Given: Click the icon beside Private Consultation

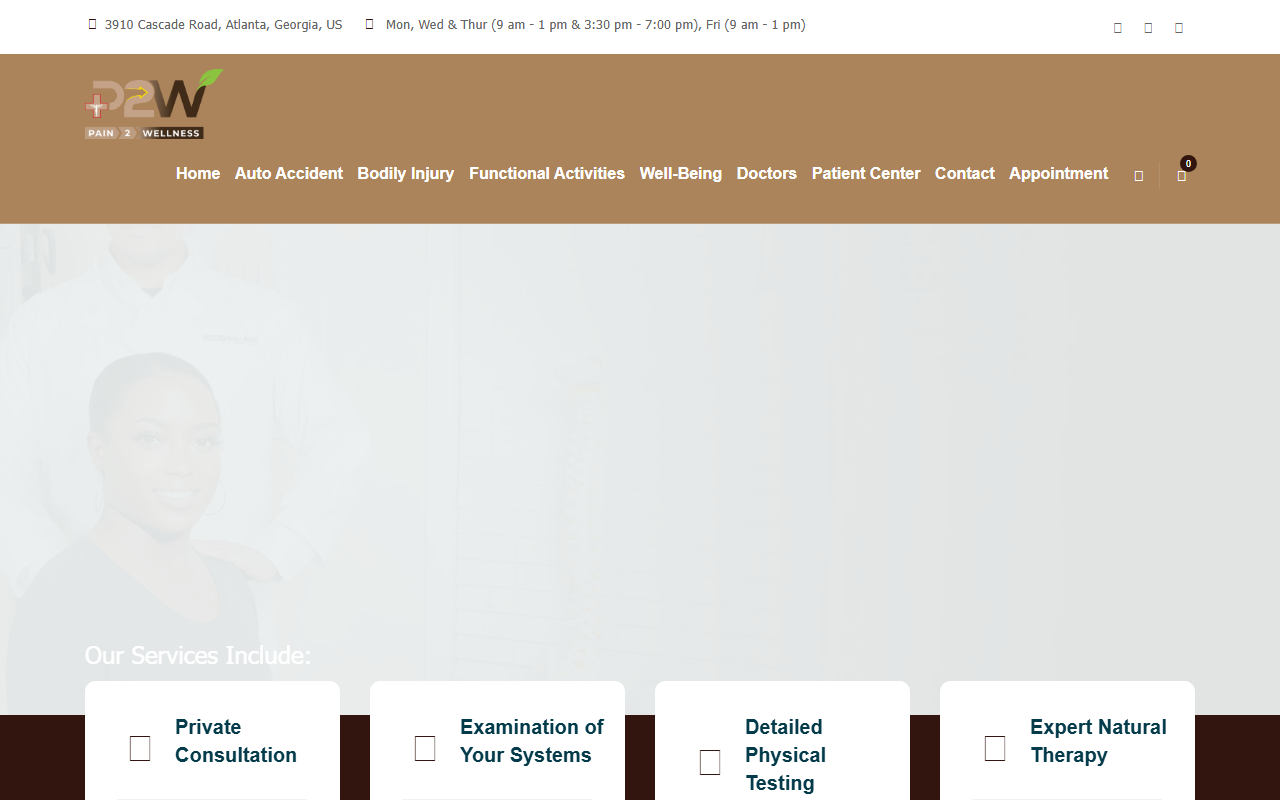Looking at the screenshot, I should (x=140, y=748).
